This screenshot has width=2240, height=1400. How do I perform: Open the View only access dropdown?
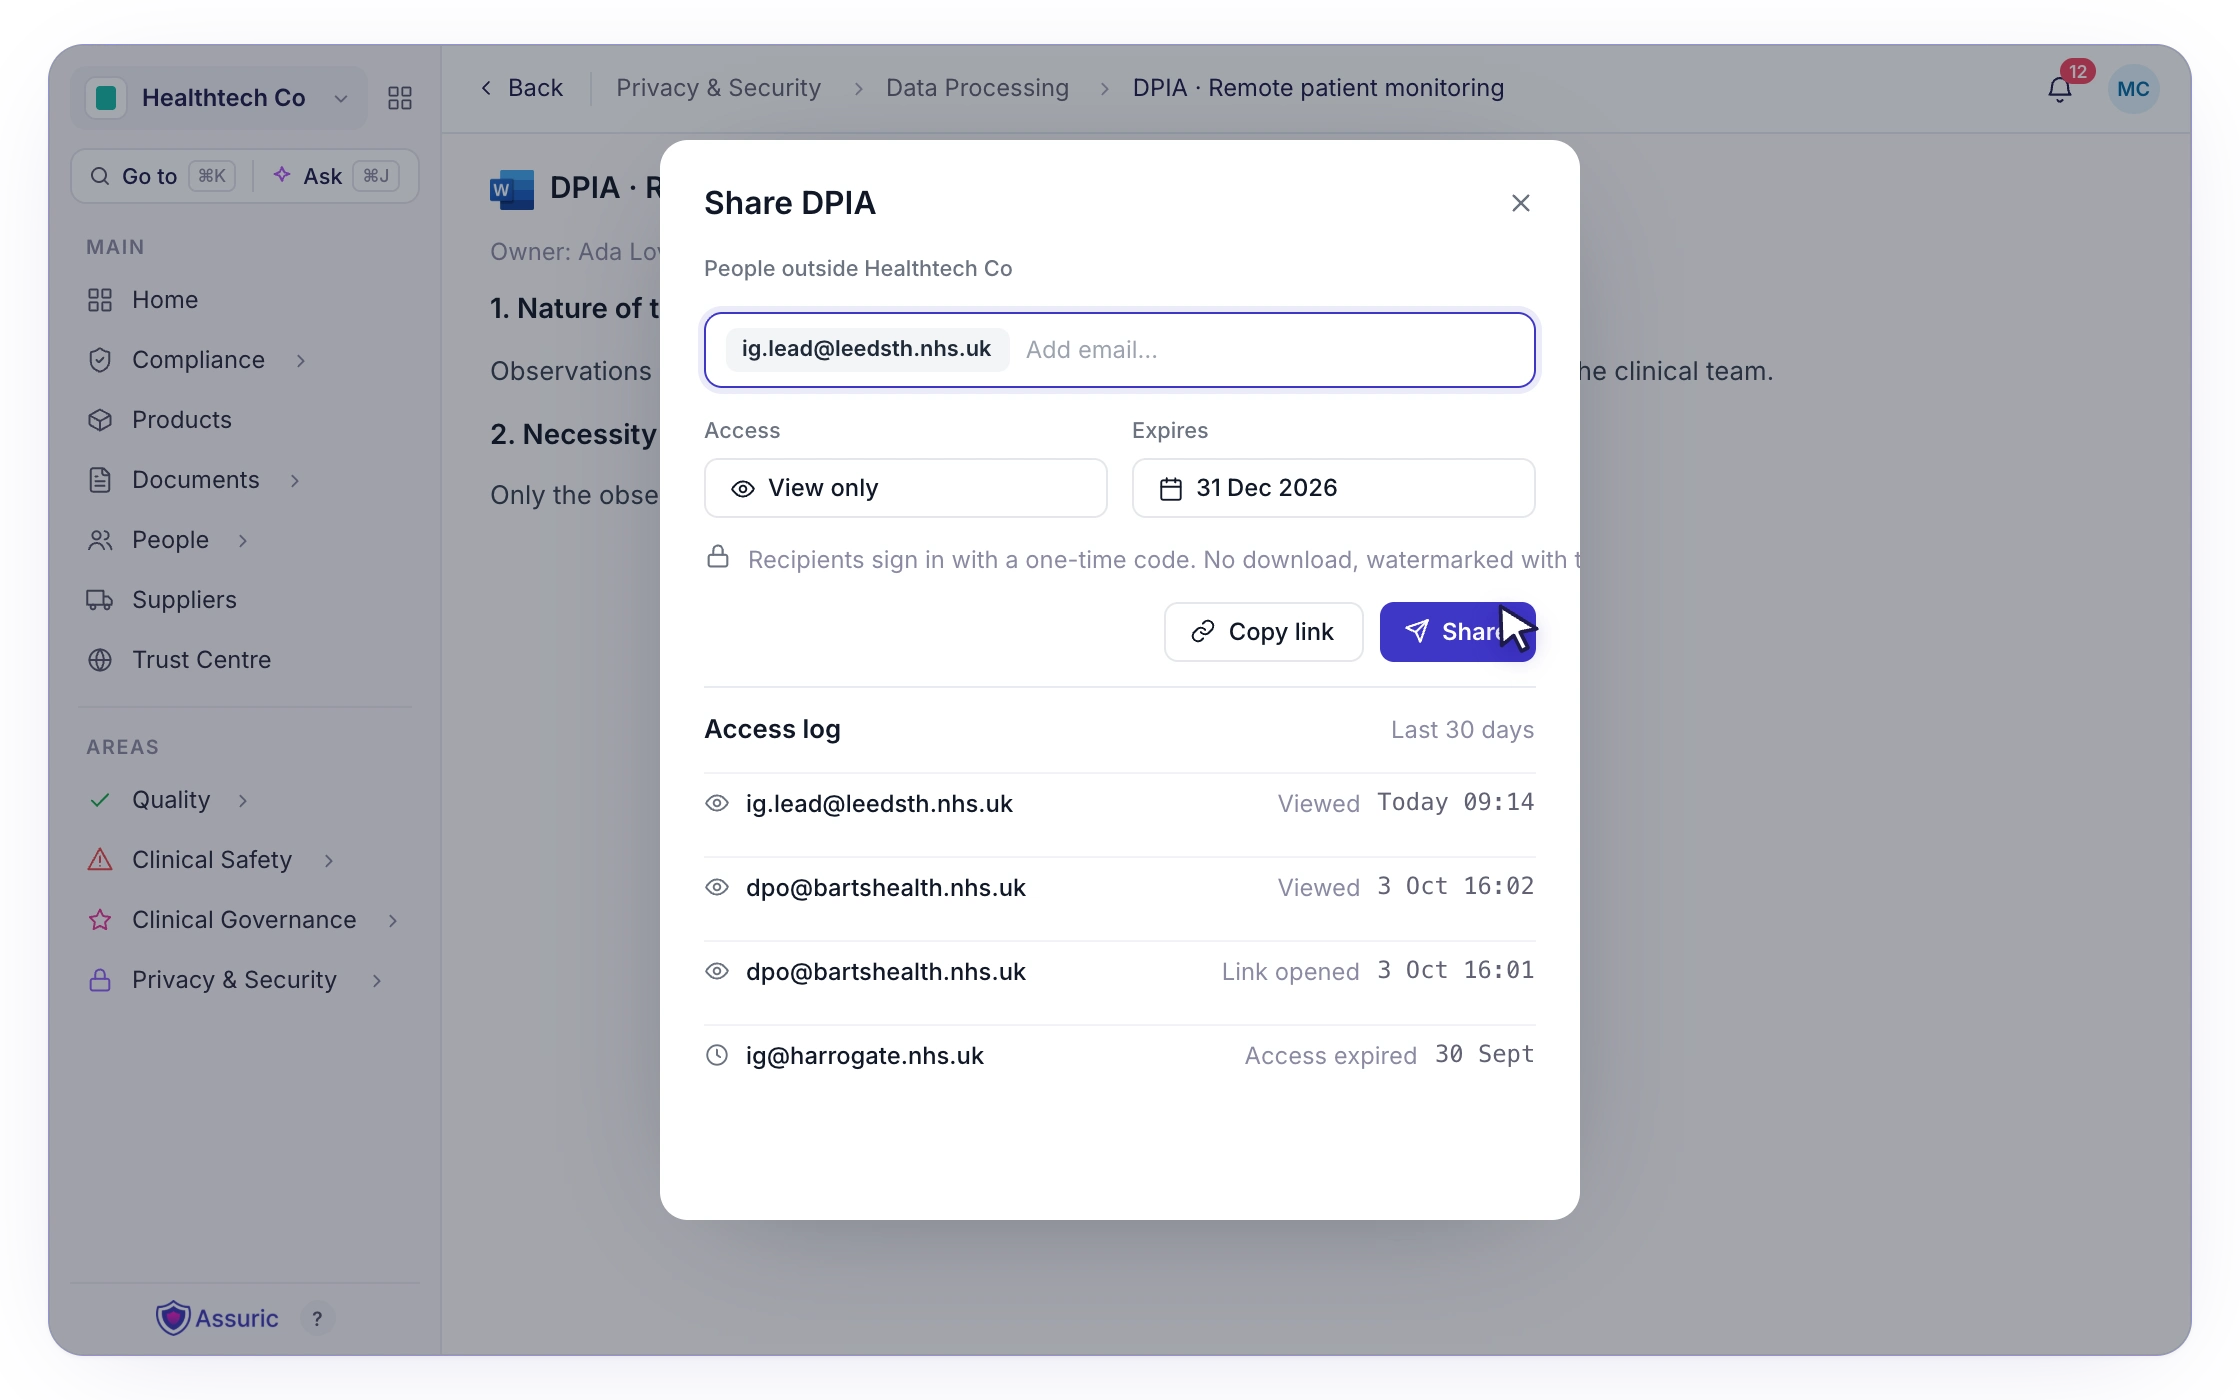[906, 488]
